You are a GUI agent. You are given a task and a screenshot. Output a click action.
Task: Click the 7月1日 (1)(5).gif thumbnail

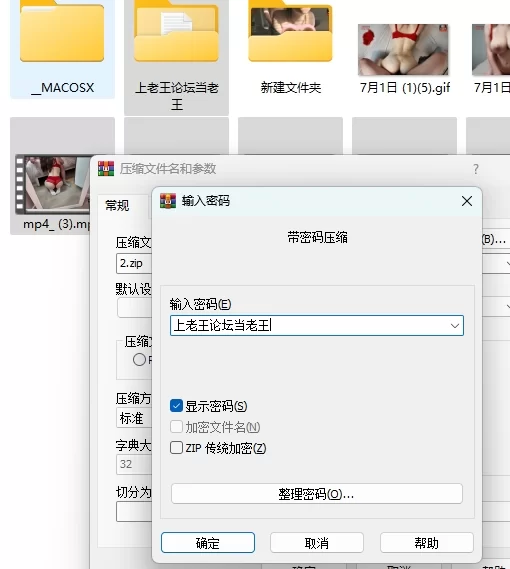(x=403, y=50)
